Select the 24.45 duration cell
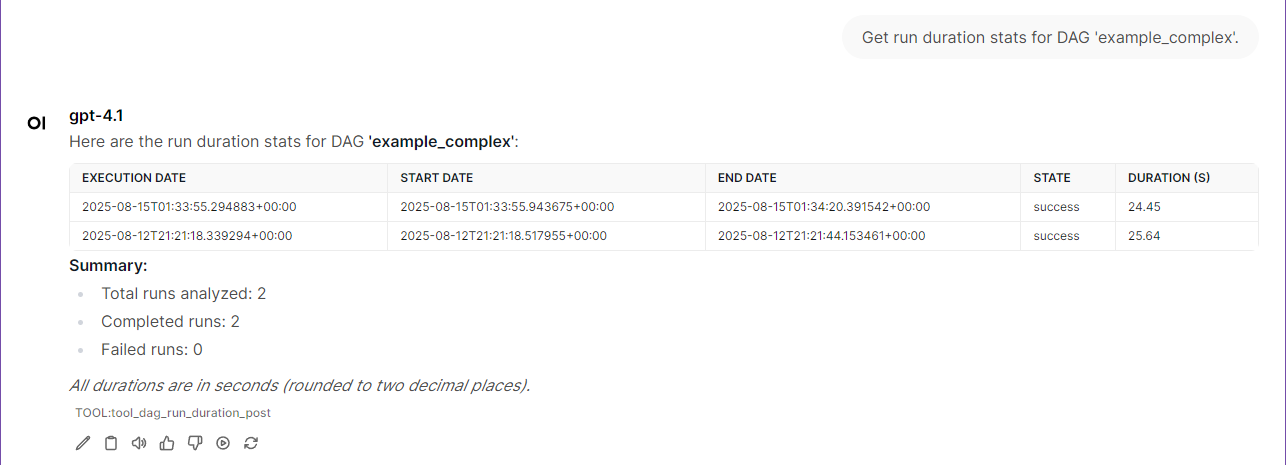Screen dimensions: 1286x465 tap(1186, 207)
